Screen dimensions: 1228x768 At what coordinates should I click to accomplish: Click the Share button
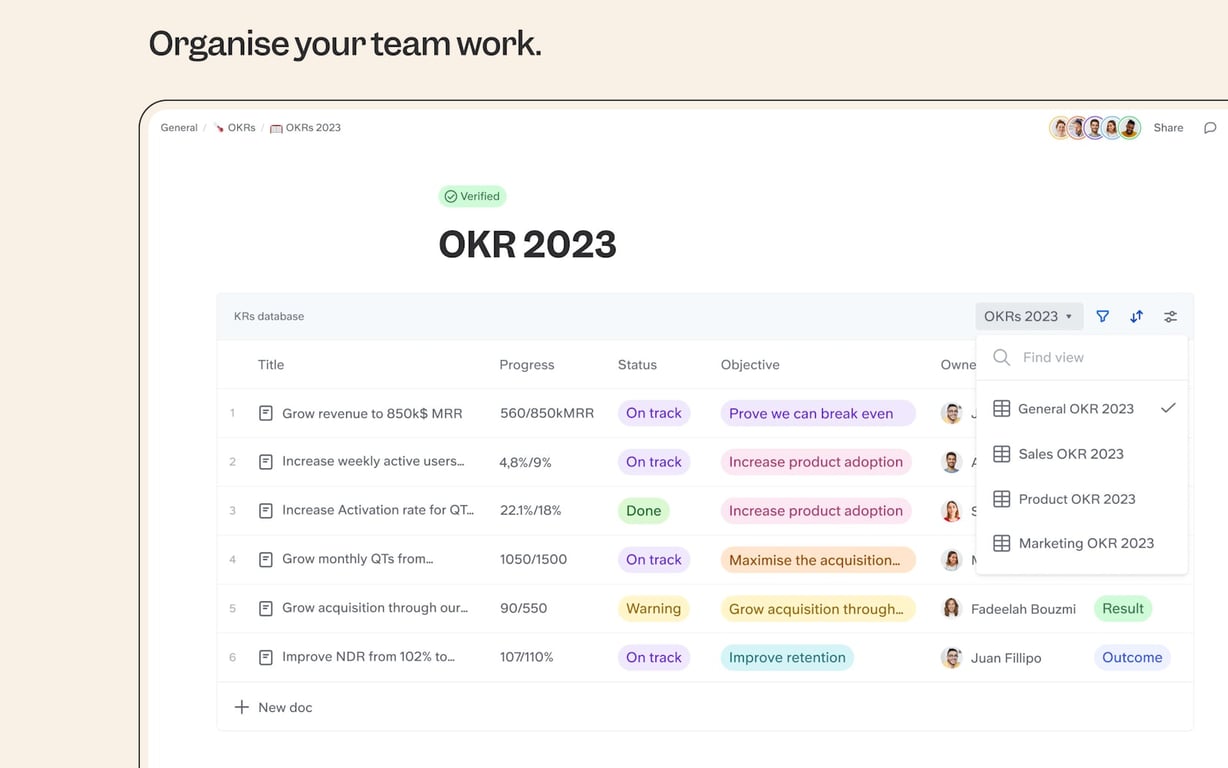point(1168,128)
